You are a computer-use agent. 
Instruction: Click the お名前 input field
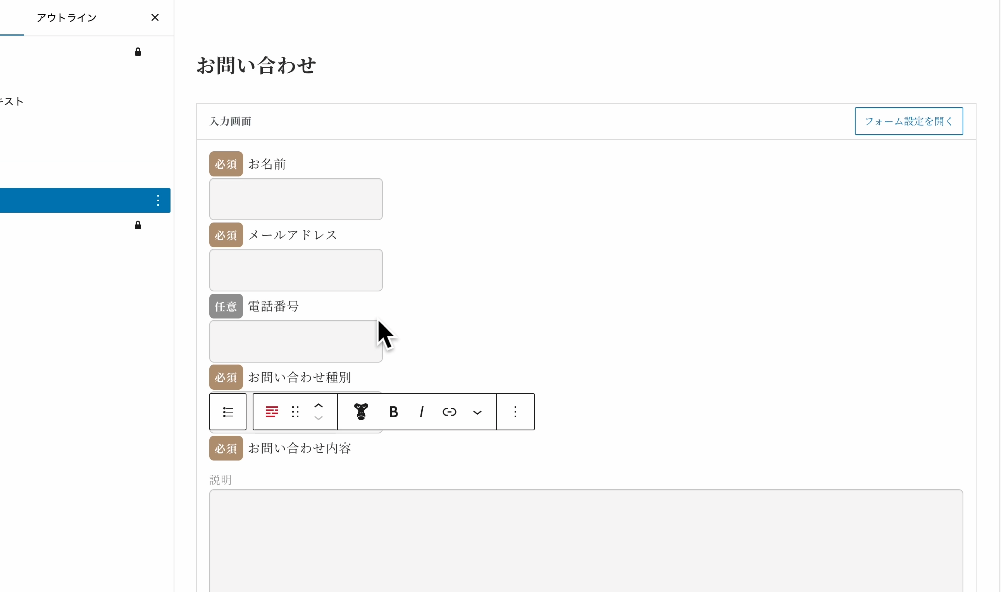point(295,198)
